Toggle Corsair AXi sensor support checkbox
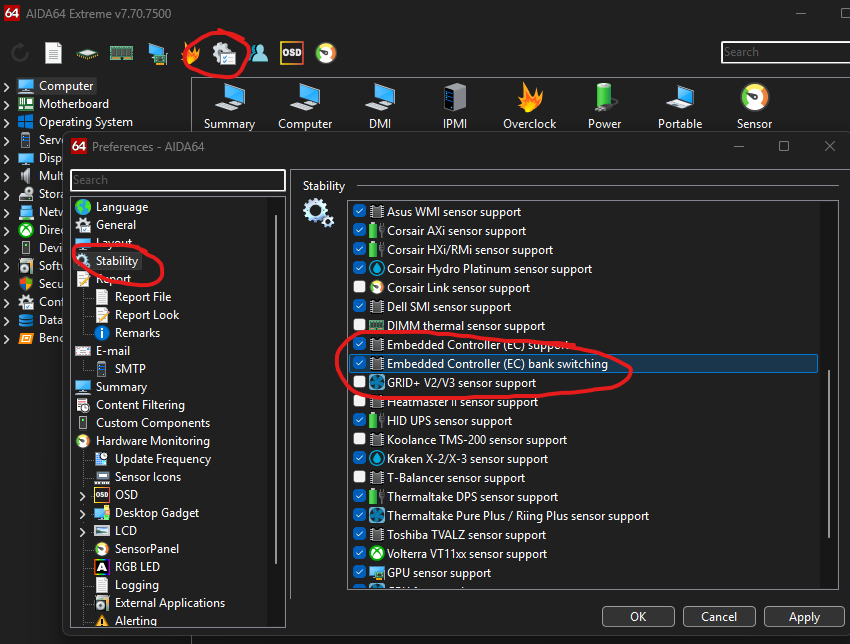This screenshot has width=850, height=644. (359, 230)
